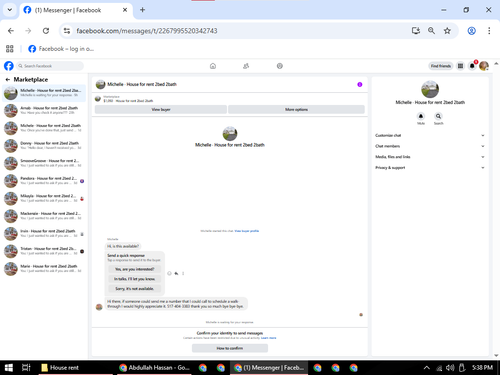Mute the conversation with the bell icon
This screenshot has height=375, width=500.
[x=421, y=116]
